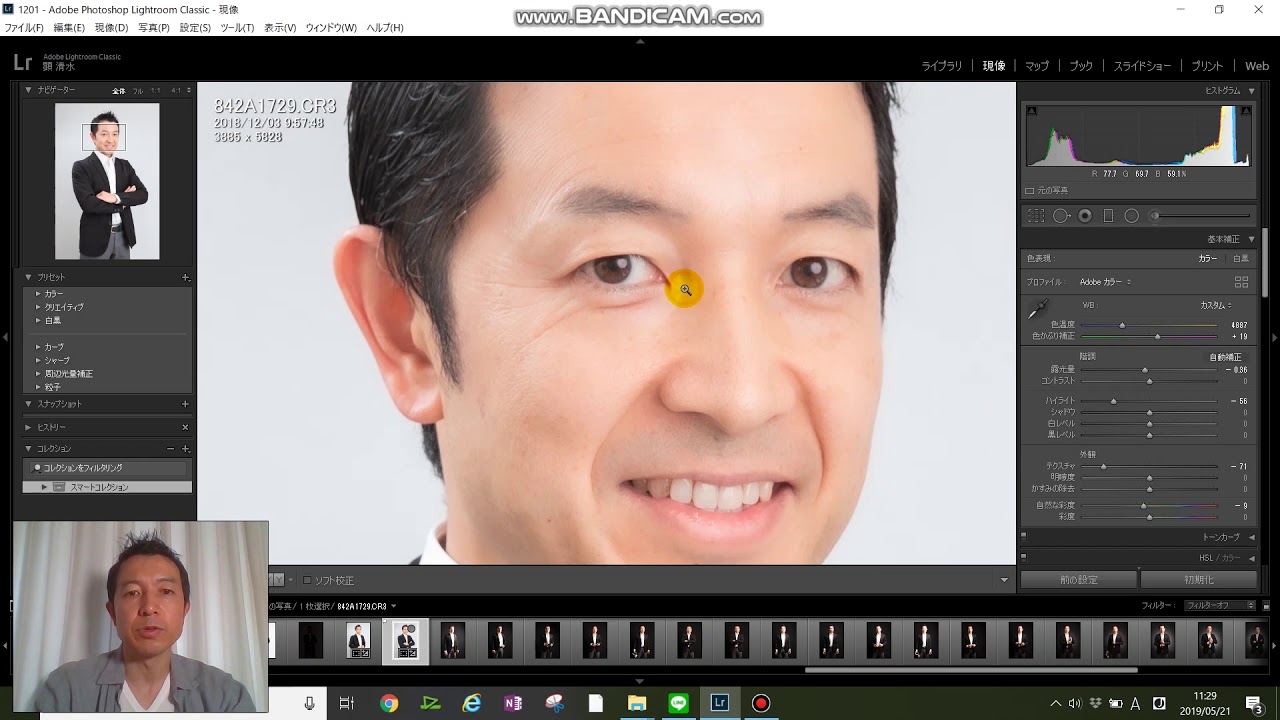The height and width of the screenshot is (720, 1280).
Task: Toggle the トーンカーブ panel on/off switch
Action: pos(1024,537)
